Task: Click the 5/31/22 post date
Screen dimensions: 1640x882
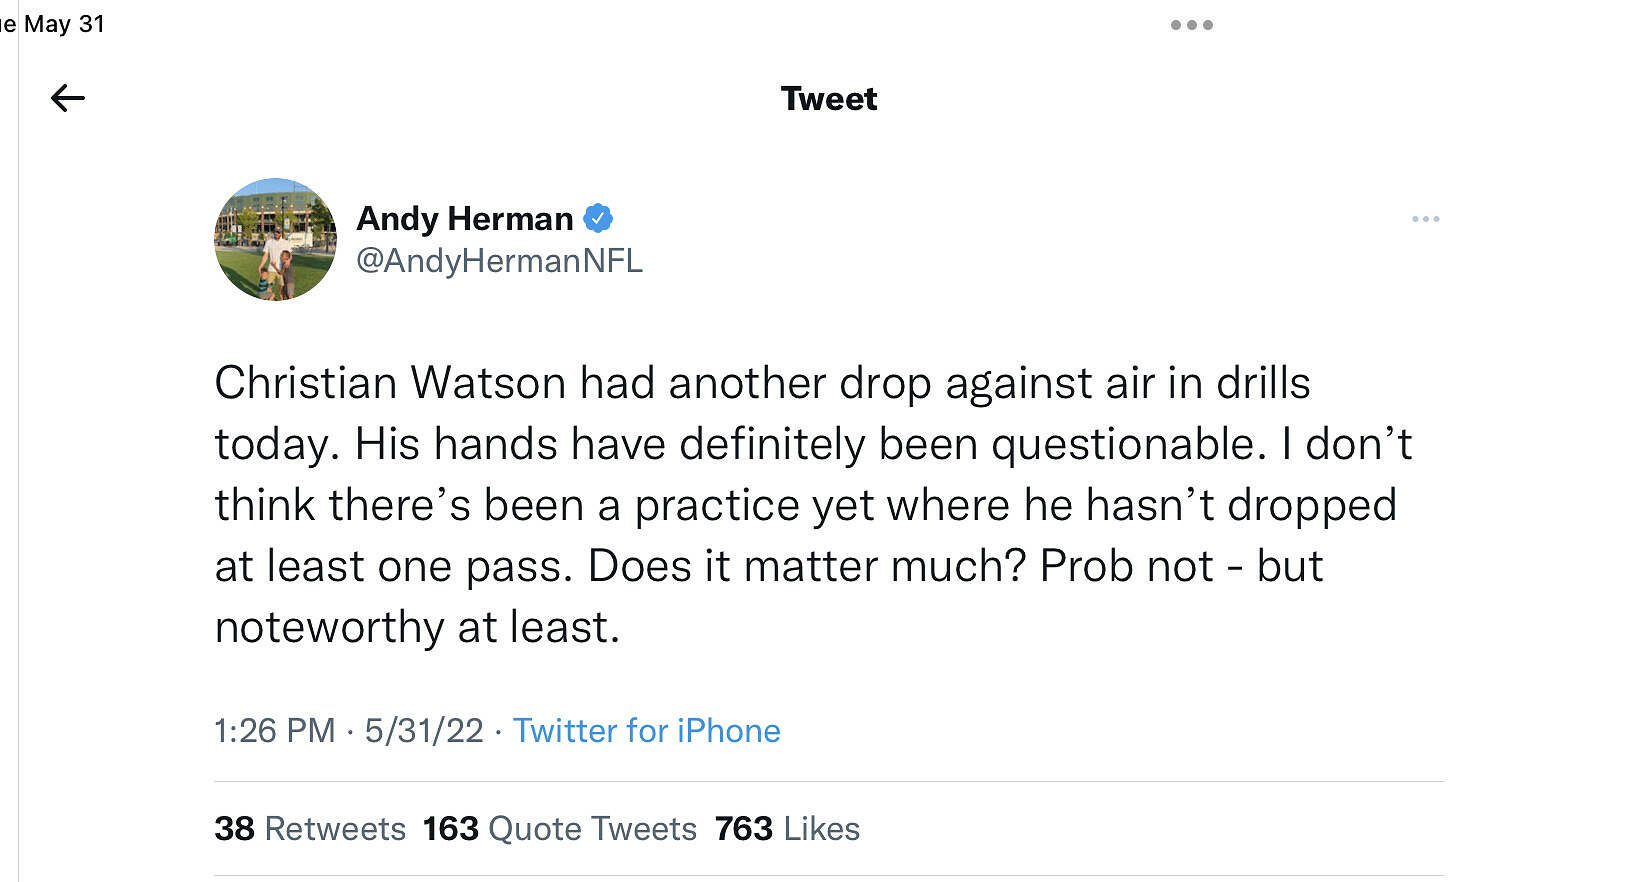Action: 423,731
